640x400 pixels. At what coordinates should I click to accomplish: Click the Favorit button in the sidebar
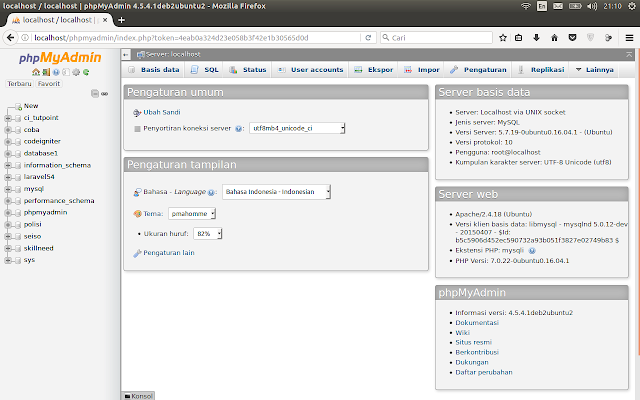[49, 84]
